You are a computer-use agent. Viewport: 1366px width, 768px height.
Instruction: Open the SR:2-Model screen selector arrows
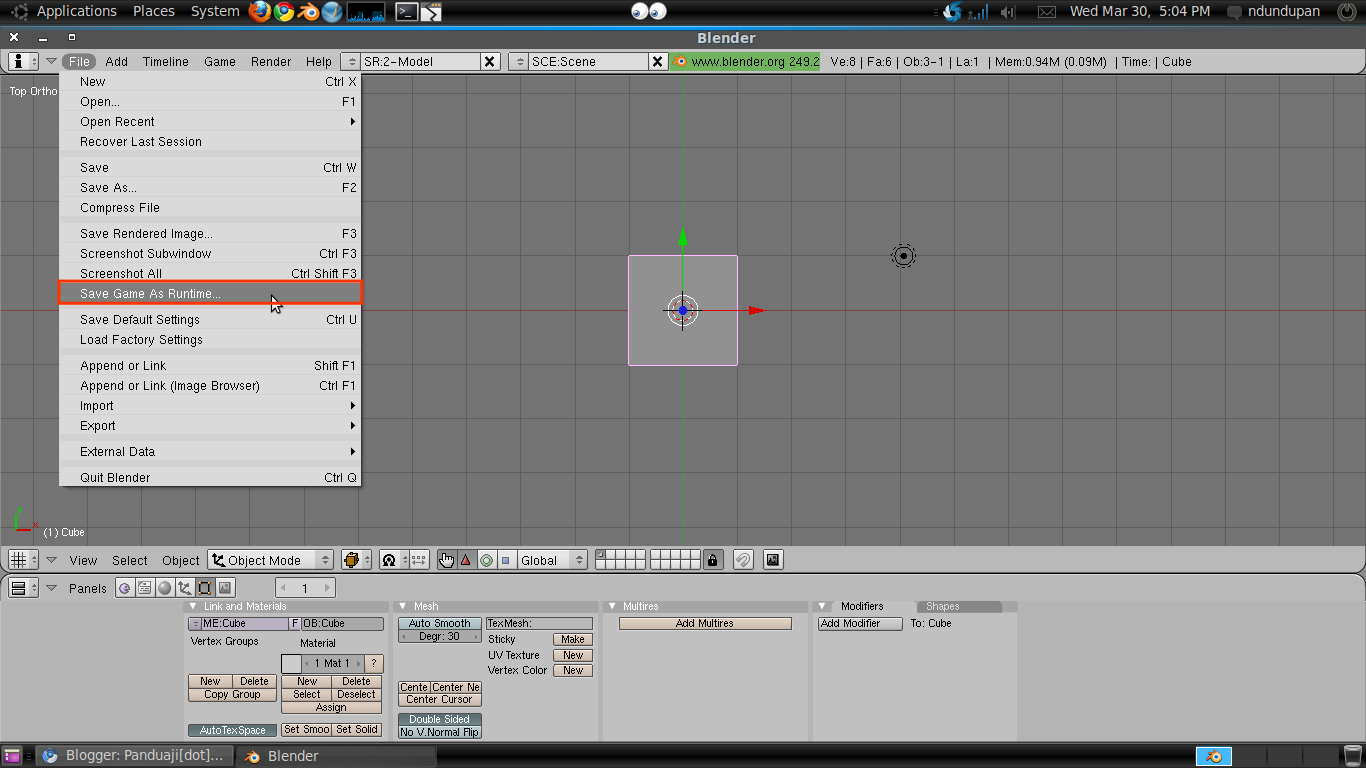[x=351, y=61]
